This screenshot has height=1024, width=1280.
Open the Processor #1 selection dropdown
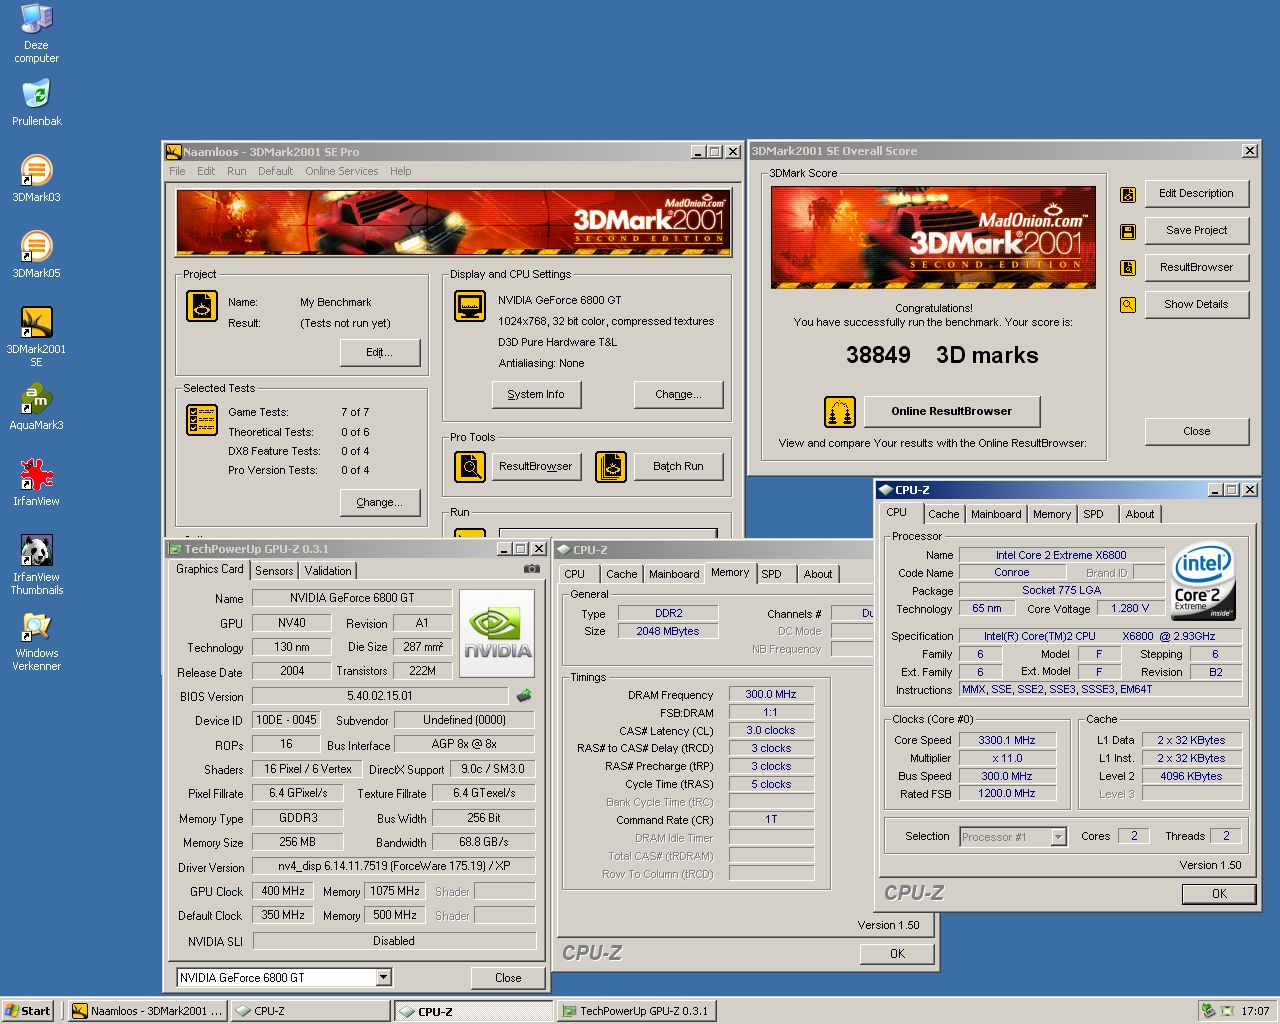(x=1058, y=837)
